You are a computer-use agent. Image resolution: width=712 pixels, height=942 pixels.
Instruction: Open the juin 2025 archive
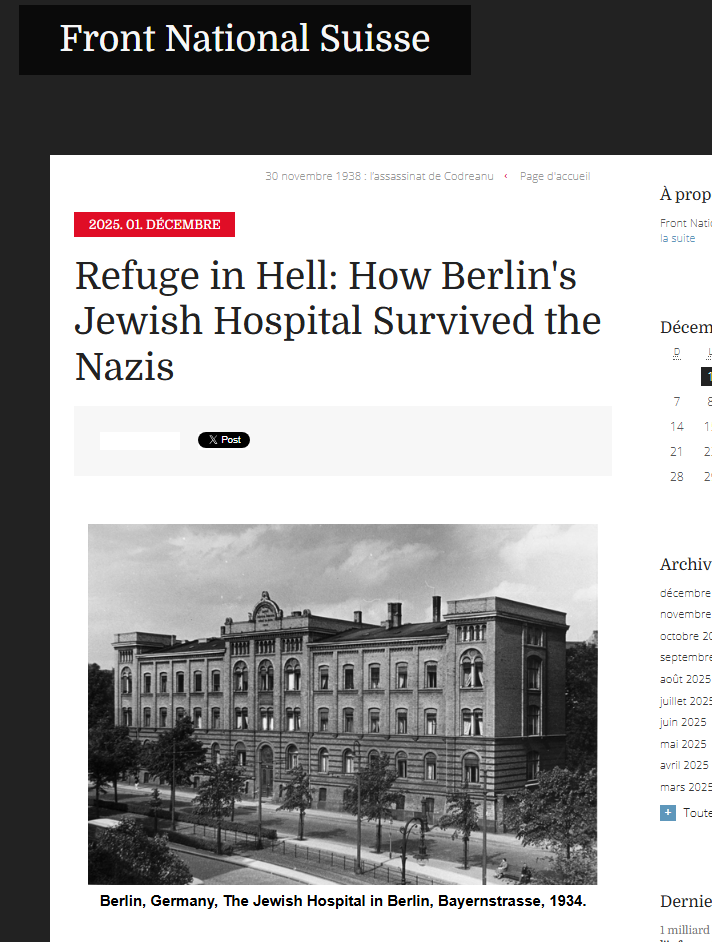coord(683,722)
